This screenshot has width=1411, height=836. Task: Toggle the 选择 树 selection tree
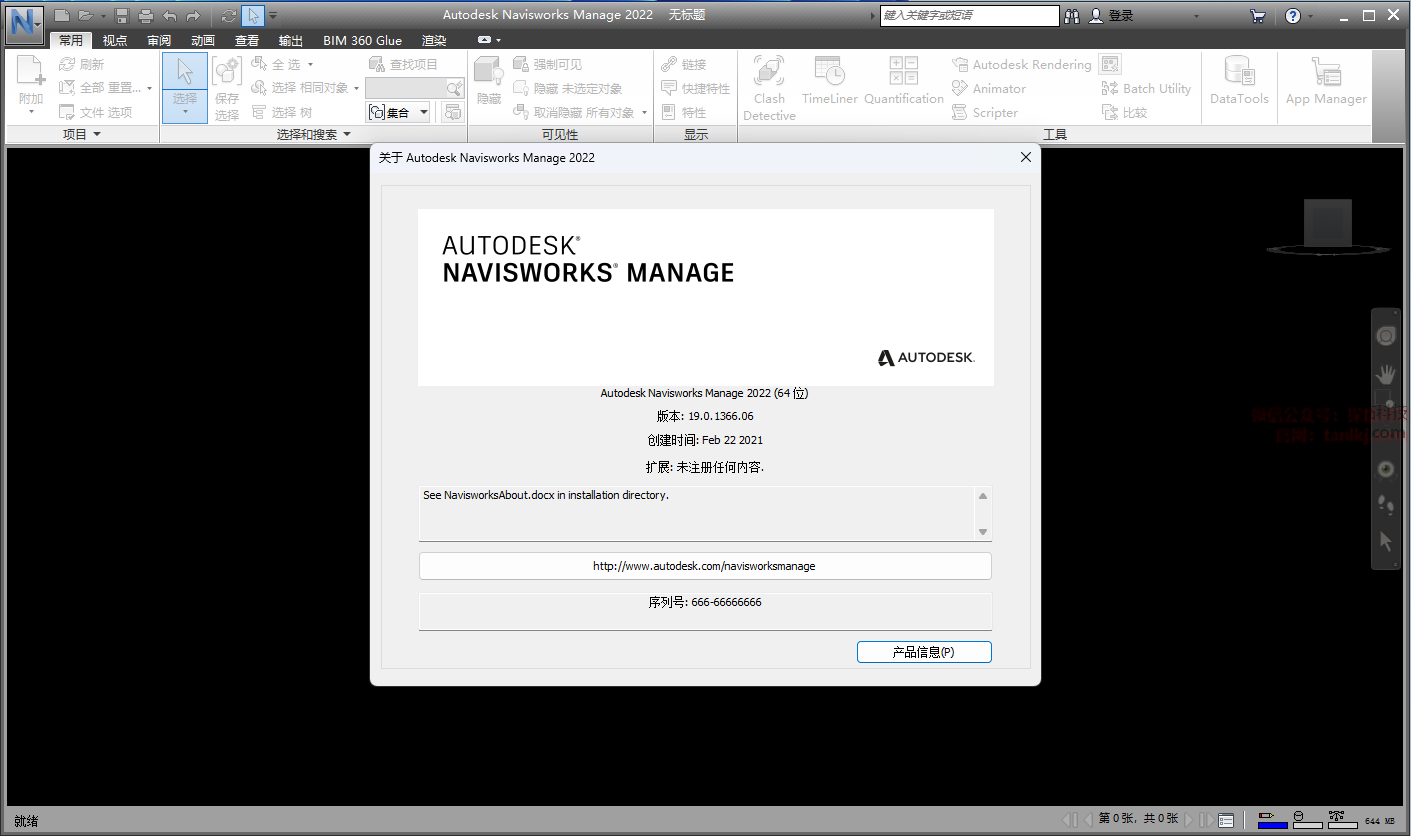pos(282,112)
